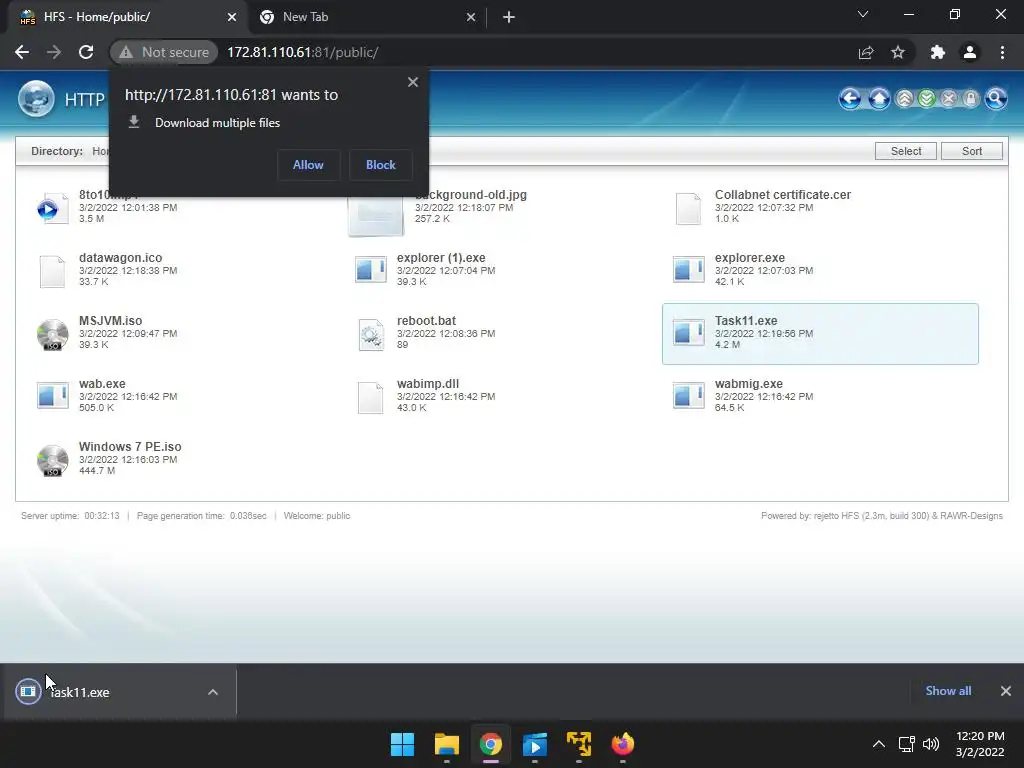Viewport: 1024px width, 768px height.
Task: Click the HFS home/up-folder icon
Action: pos(879,99)
